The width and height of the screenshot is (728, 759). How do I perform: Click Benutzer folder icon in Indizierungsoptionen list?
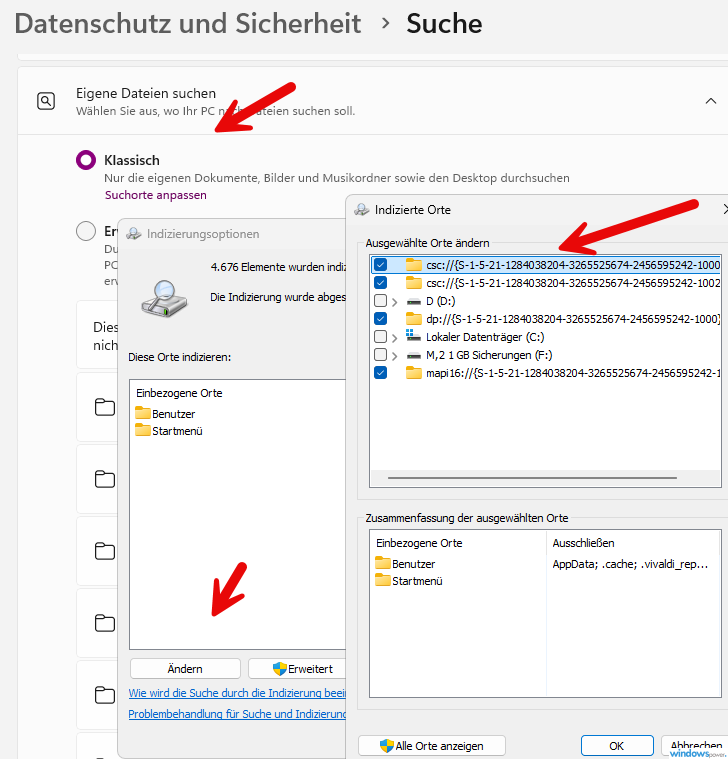pos(143,413)
